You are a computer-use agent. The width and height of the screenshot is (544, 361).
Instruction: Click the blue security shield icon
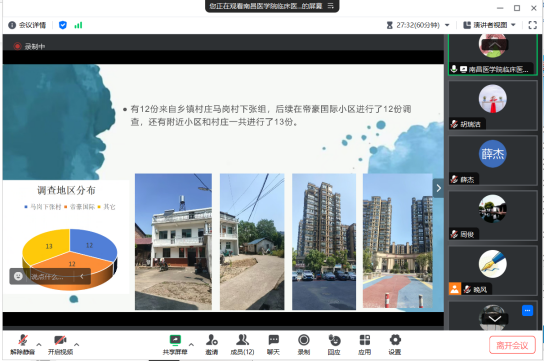(x=63, y=25)
